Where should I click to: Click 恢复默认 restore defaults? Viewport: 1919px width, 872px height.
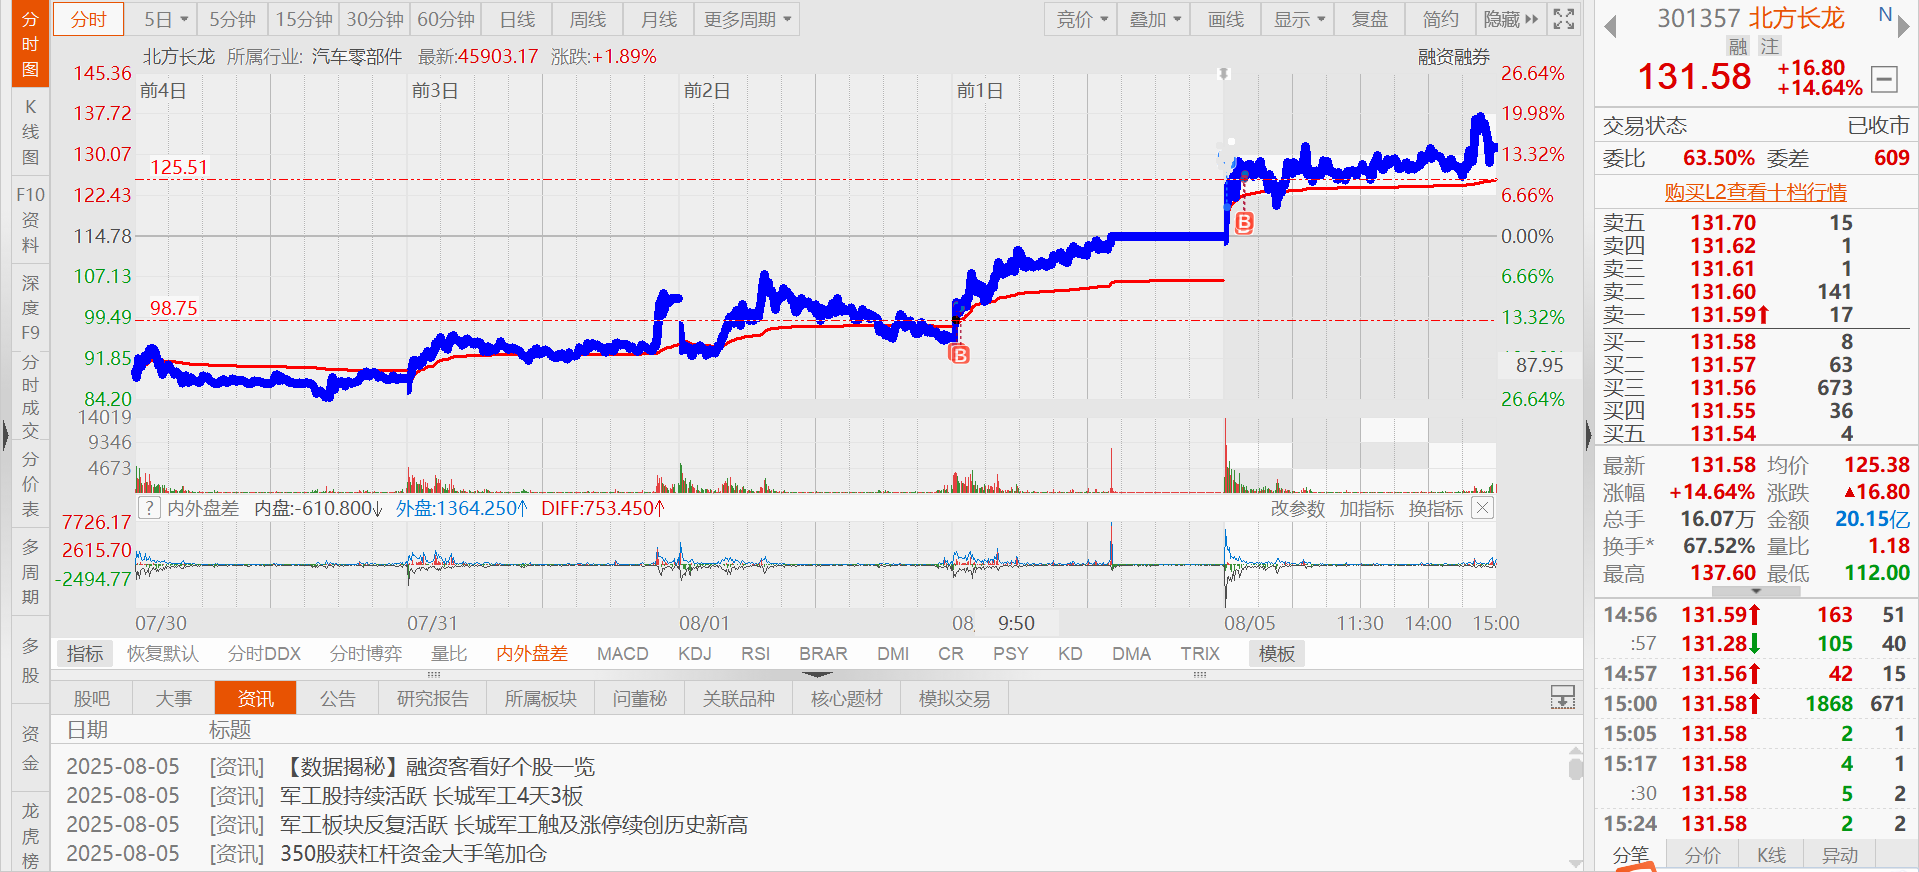163,653
